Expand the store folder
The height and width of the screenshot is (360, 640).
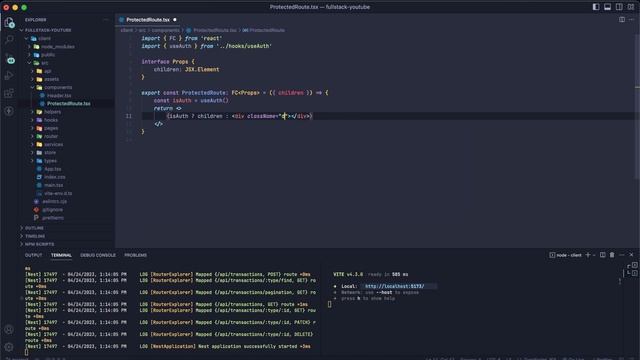click(x=50, y=153)
